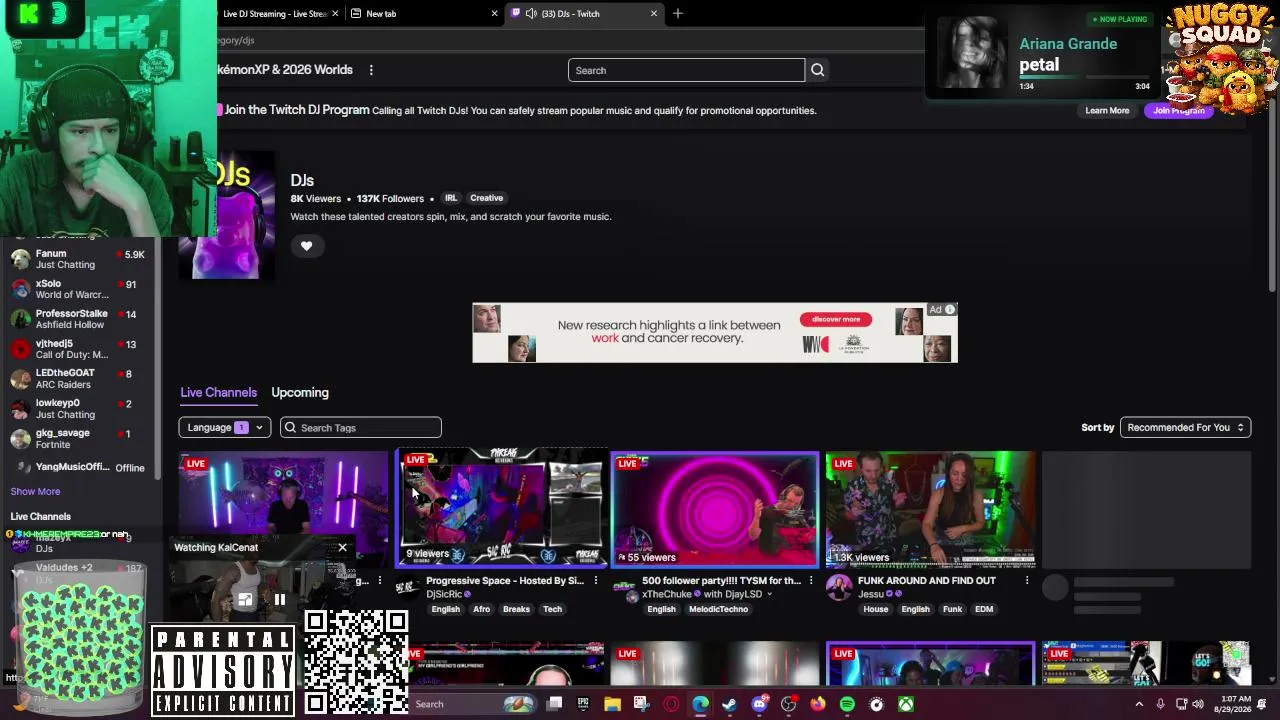Open Epic Games Launcher from the taskbar

[x=583, y=704]
